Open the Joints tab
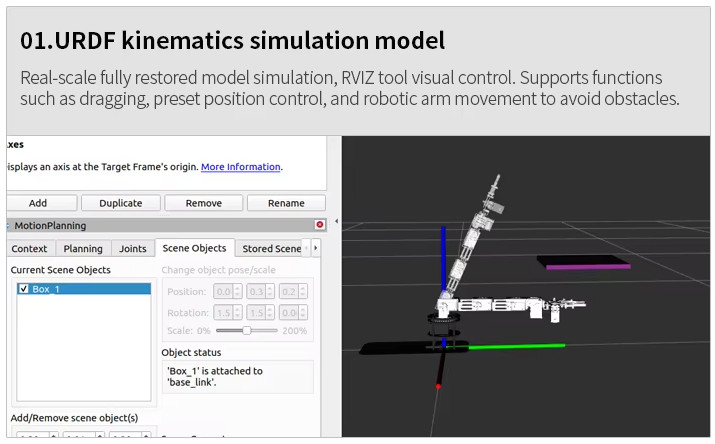This screenshot has width=715, height=444. coord(133,249)
